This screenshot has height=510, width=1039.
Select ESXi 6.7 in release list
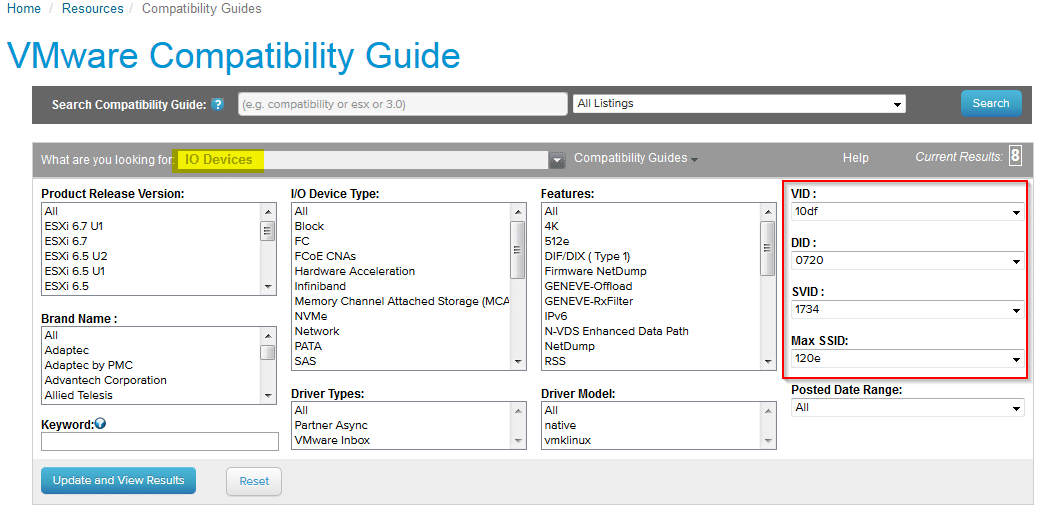coord(66,241)
